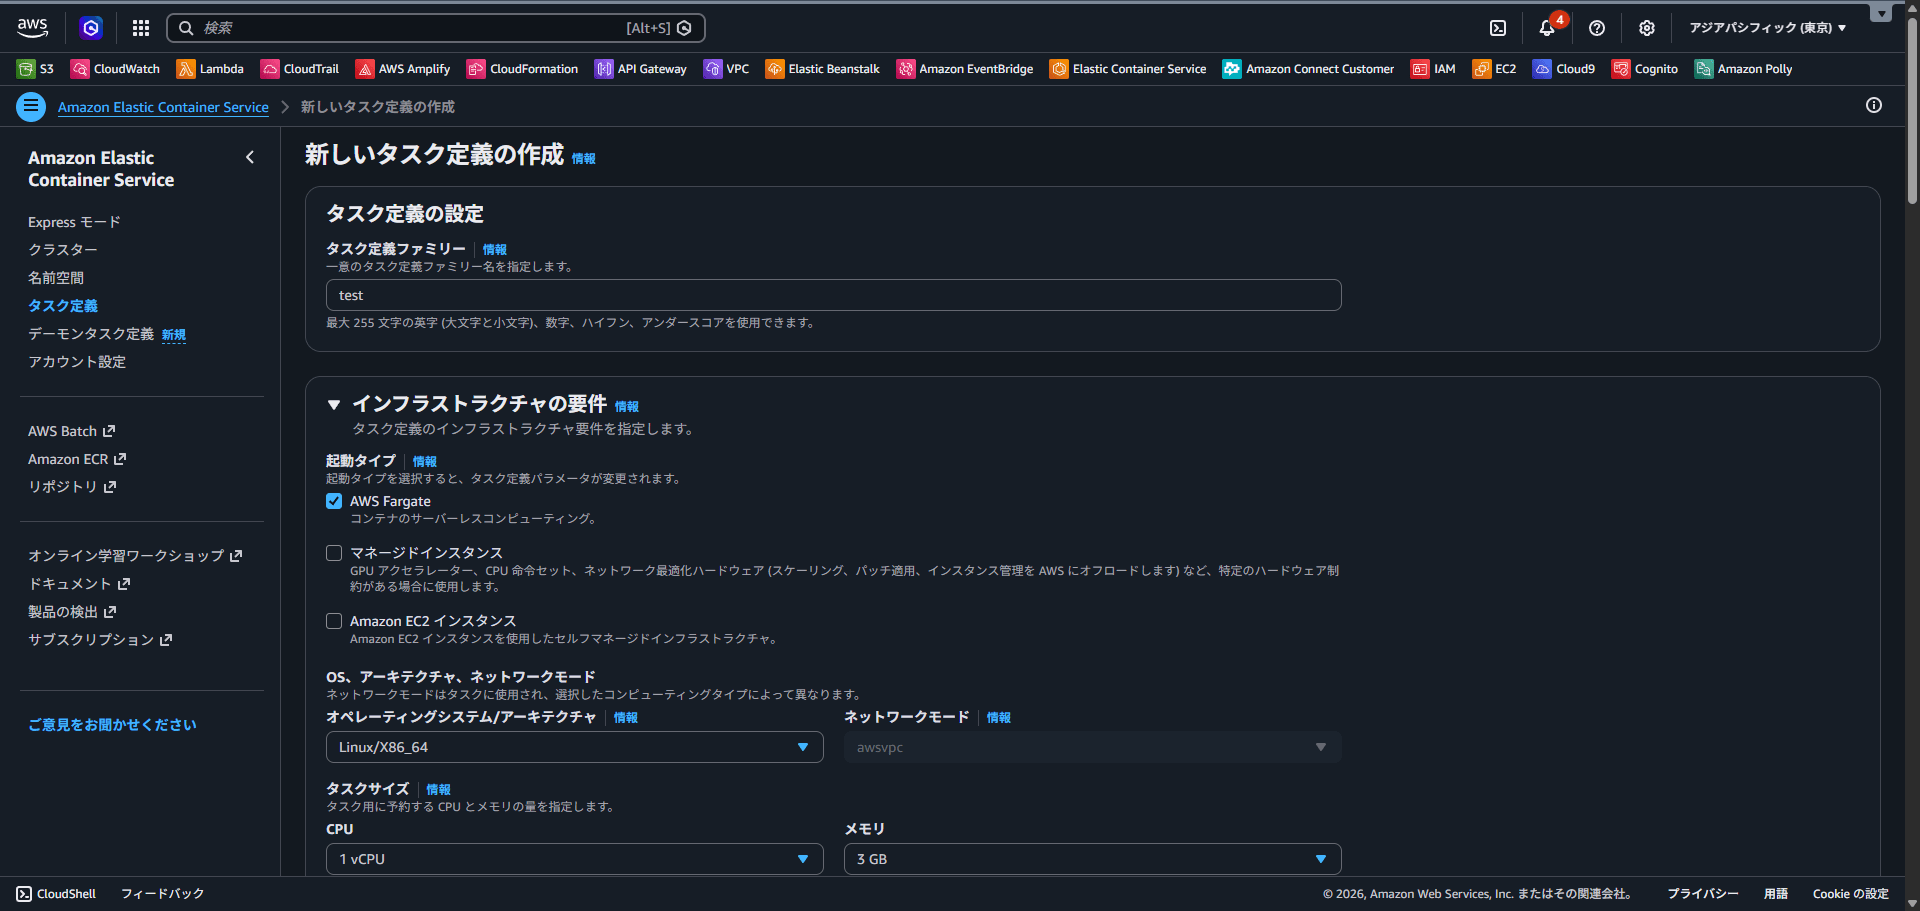Open フィードバック in the footer bar
1920x911 pixels.
coord(162,894)
